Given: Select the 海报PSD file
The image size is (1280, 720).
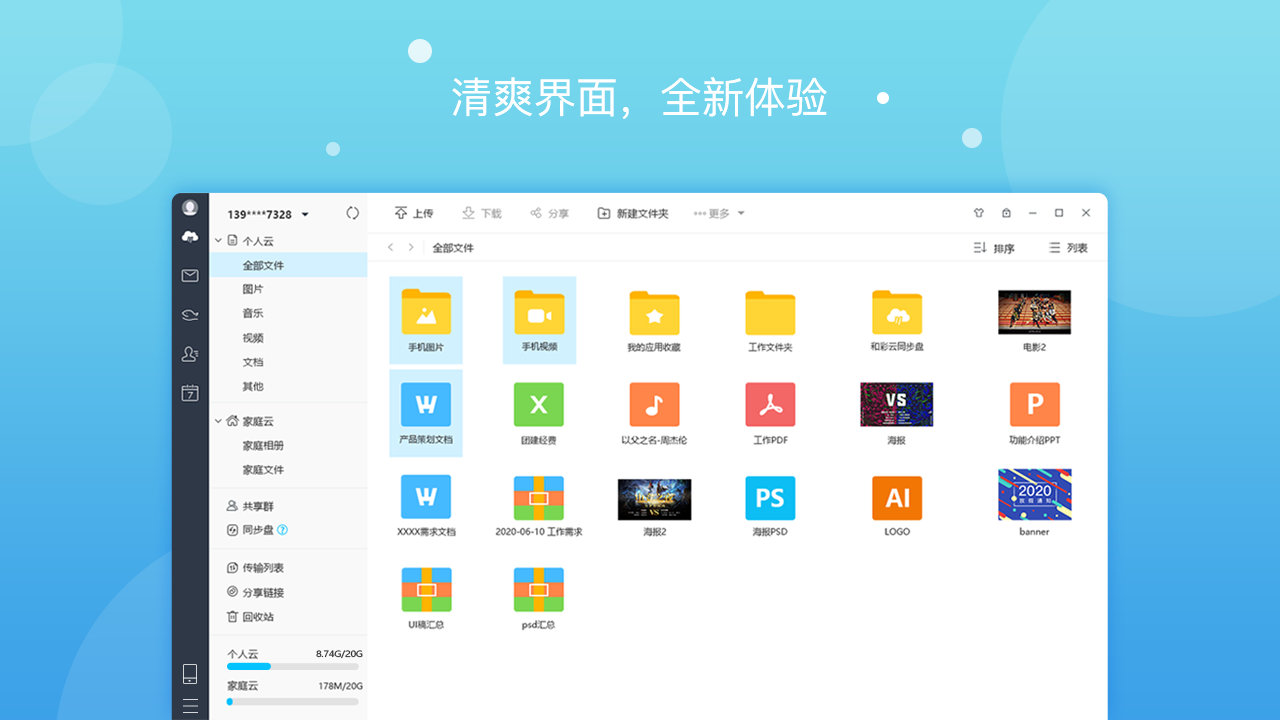Looking at the screenshot, I should [770, 506].
